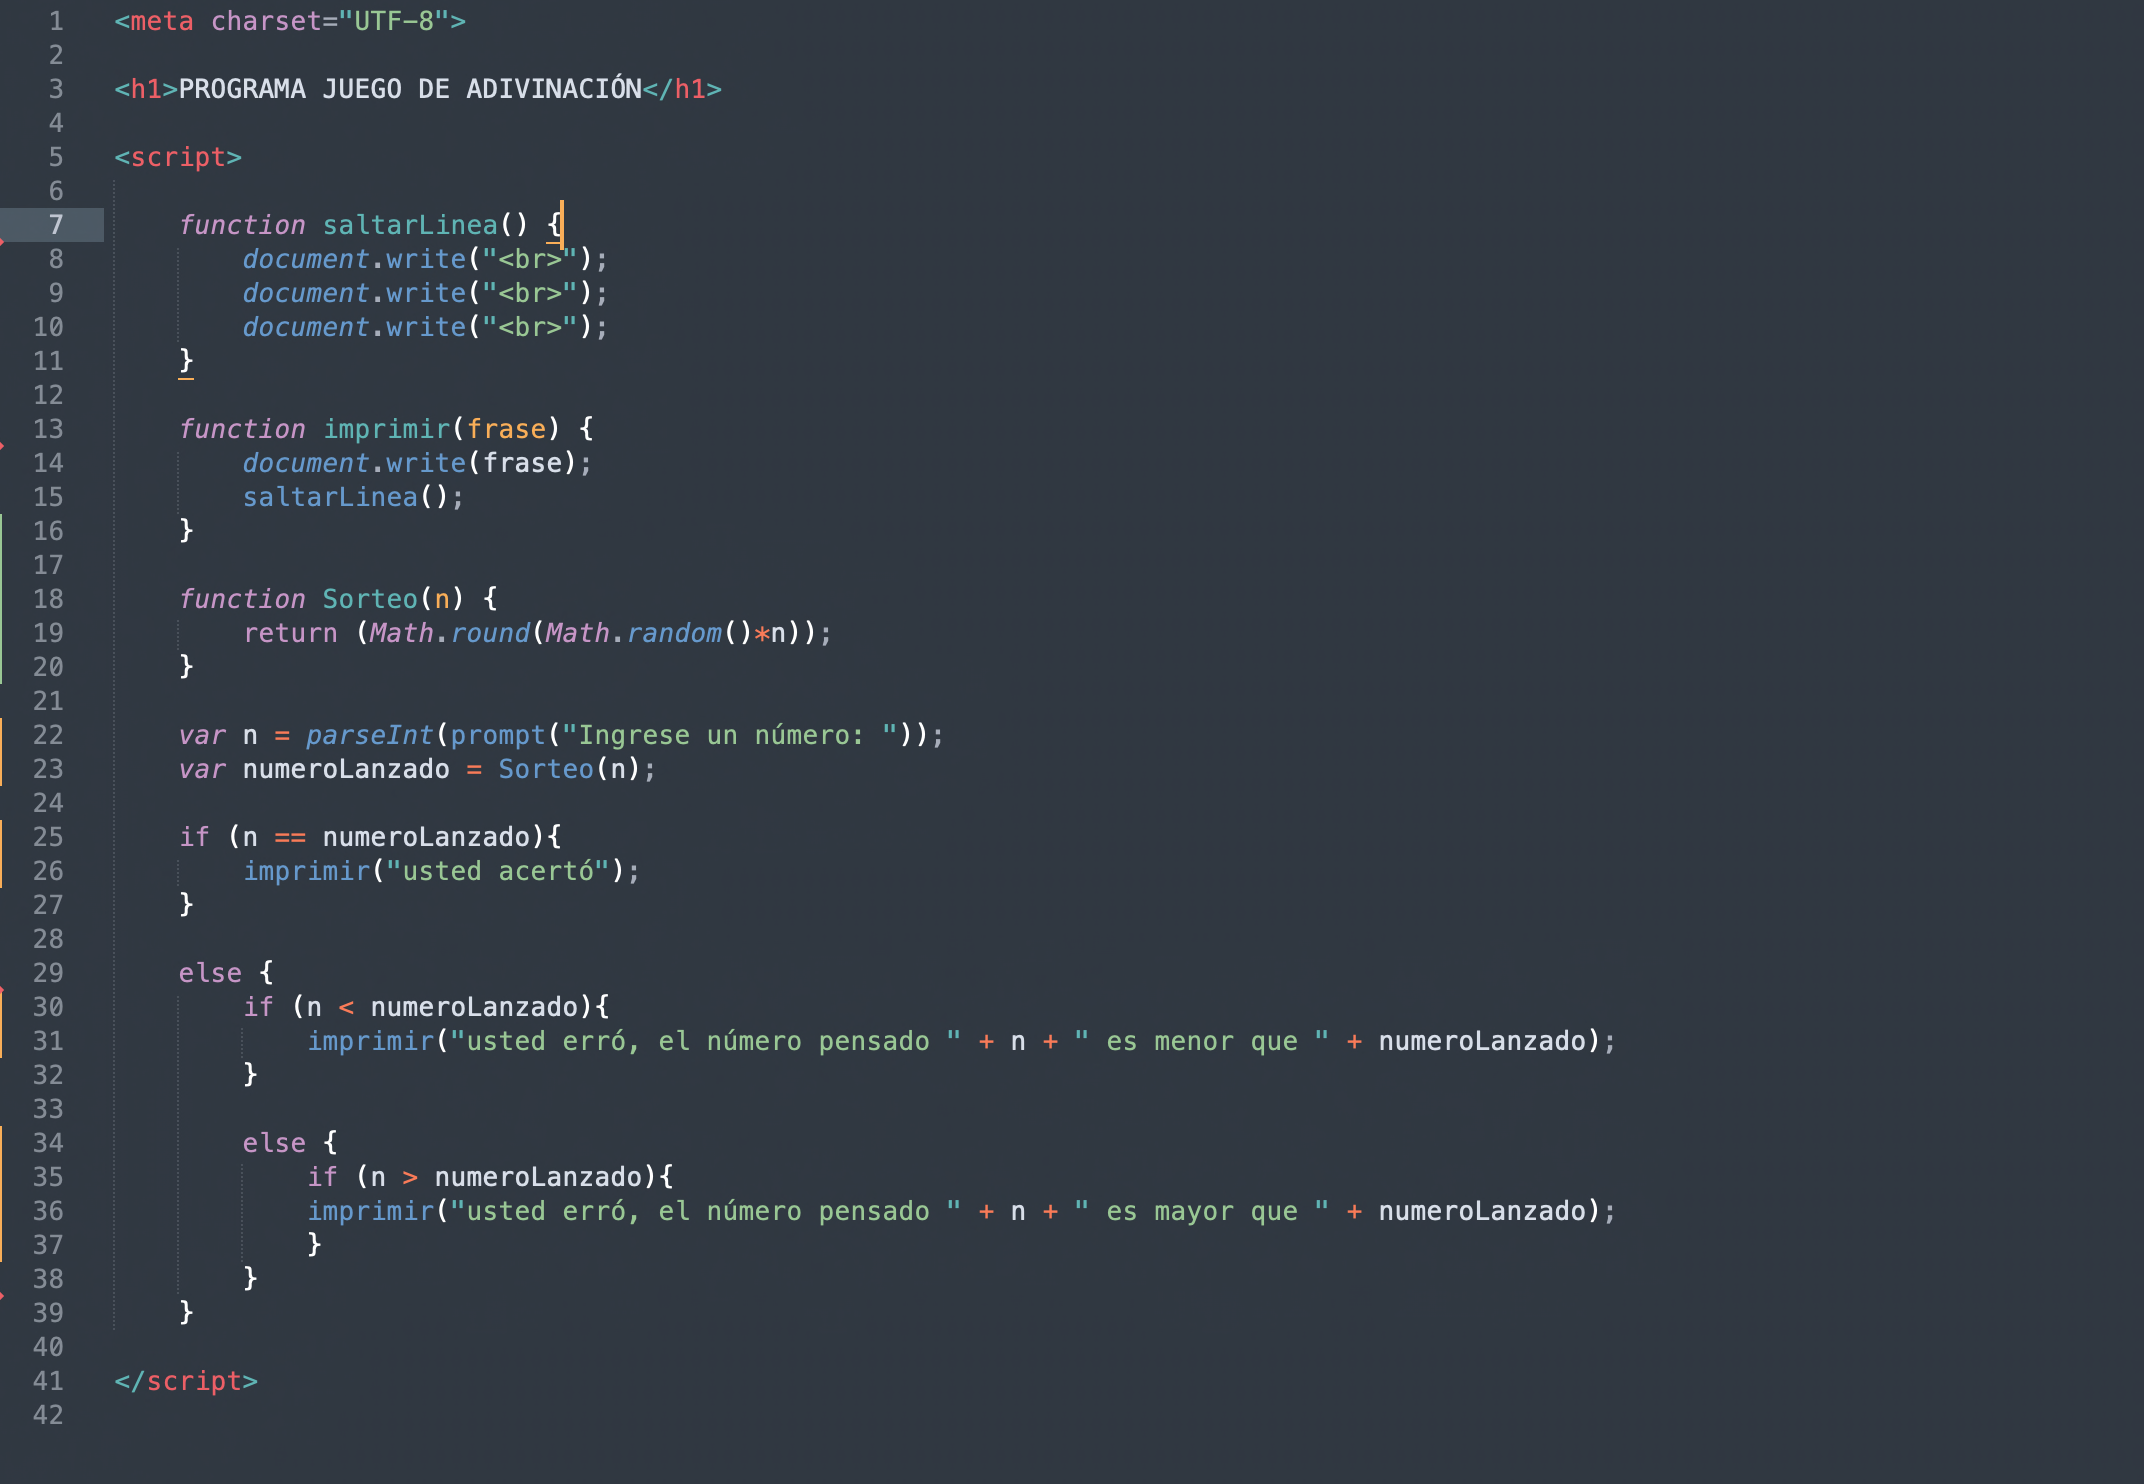Click the frase parameter on line 13
This screenshot has width=2144, height=1484.
coord(506,429)
